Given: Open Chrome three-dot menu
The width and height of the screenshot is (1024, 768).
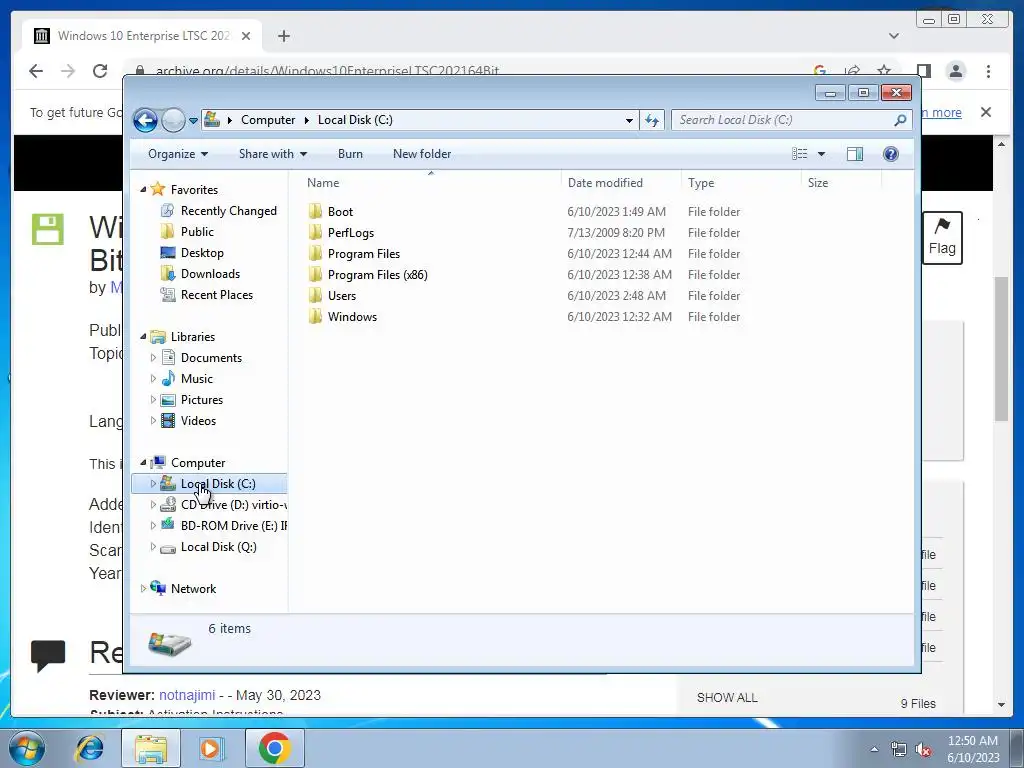Looking at the screenshot, I should [988, 71].
